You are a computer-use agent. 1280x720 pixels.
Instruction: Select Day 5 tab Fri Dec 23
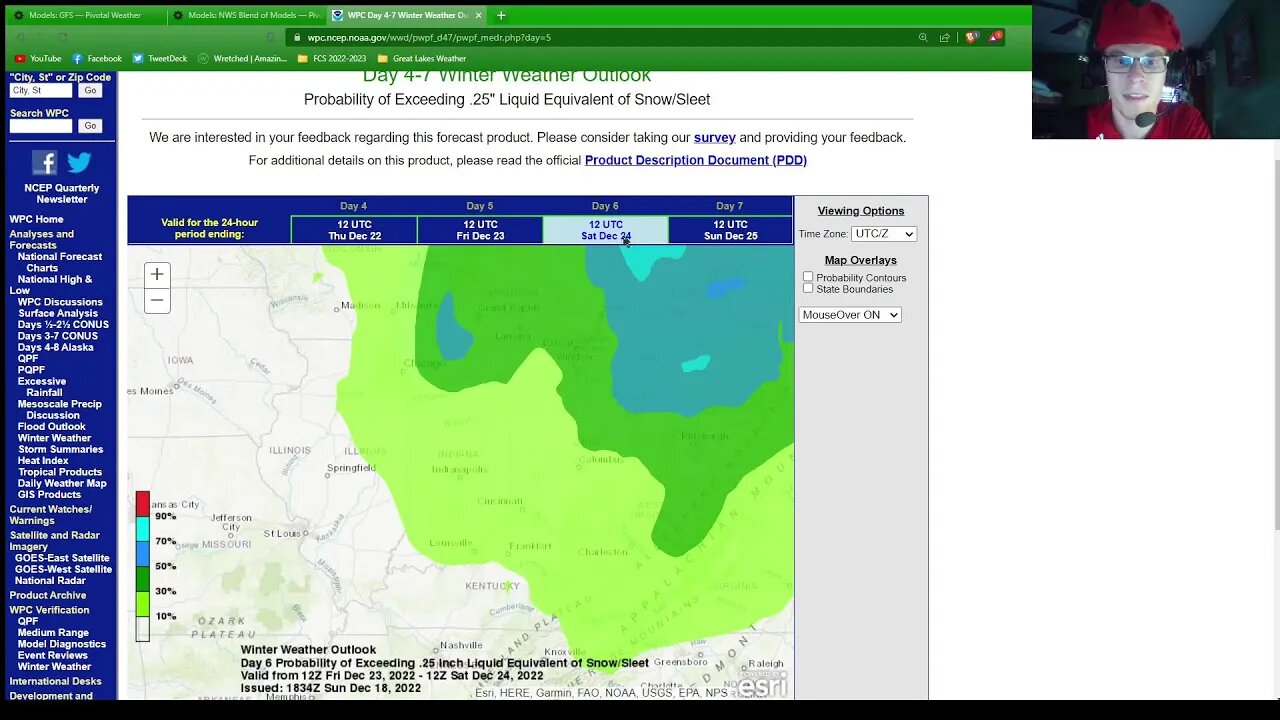[480, 230]
